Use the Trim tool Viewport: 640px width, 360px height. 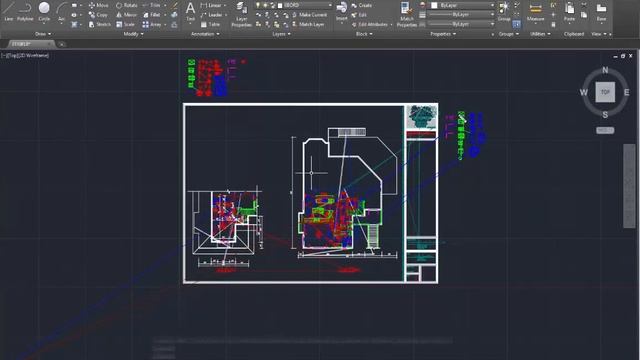click(x=151, y=5)
